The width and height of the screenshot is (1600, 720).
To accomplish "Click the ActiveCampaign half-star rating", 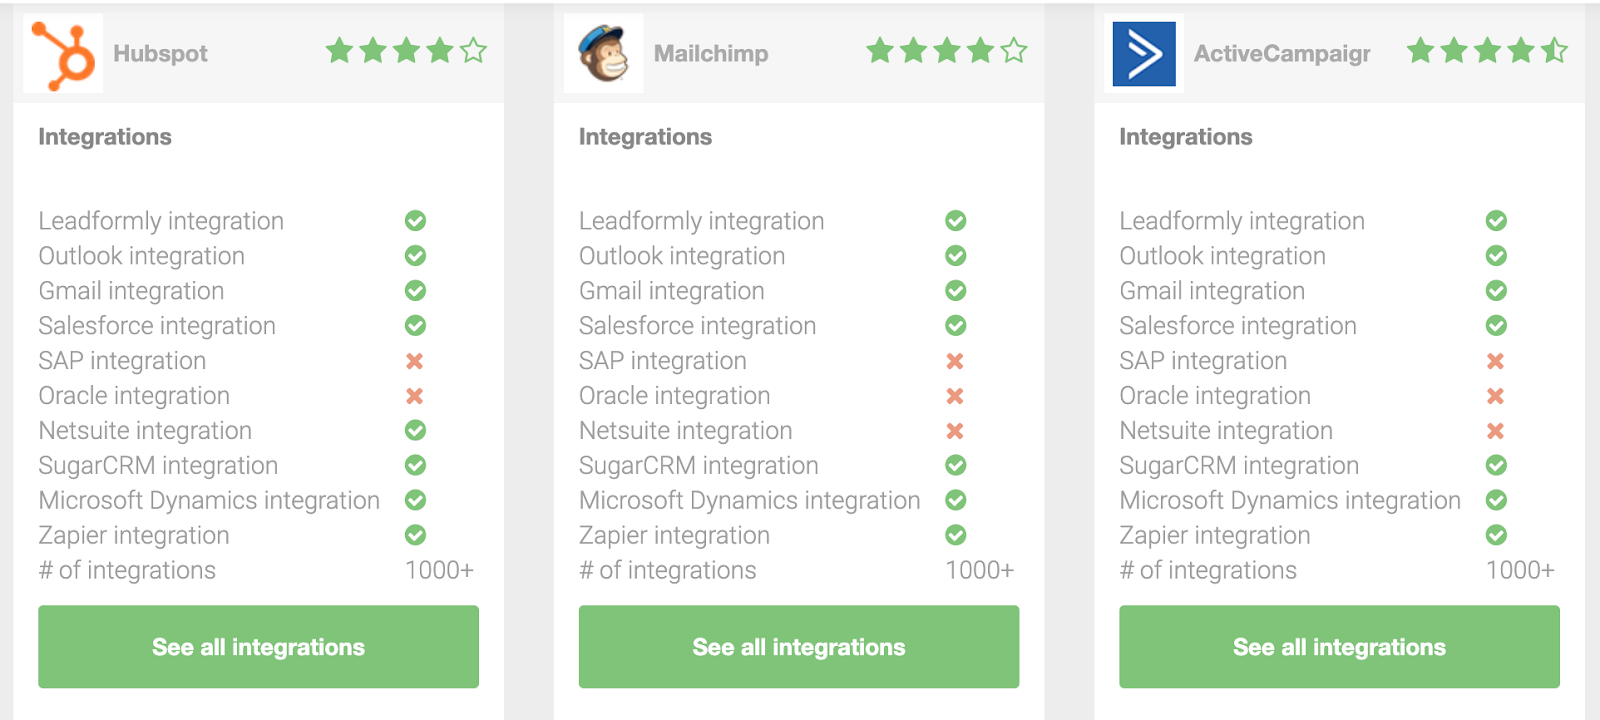I will point(1554,50).
